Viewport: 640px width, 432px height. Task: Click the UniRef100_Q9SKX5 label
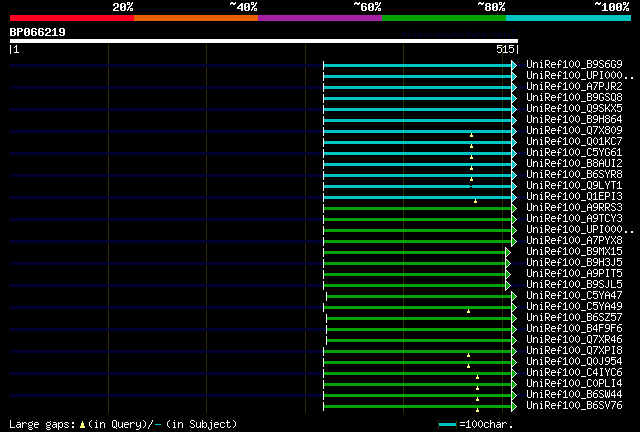click(x=574, y=109)
